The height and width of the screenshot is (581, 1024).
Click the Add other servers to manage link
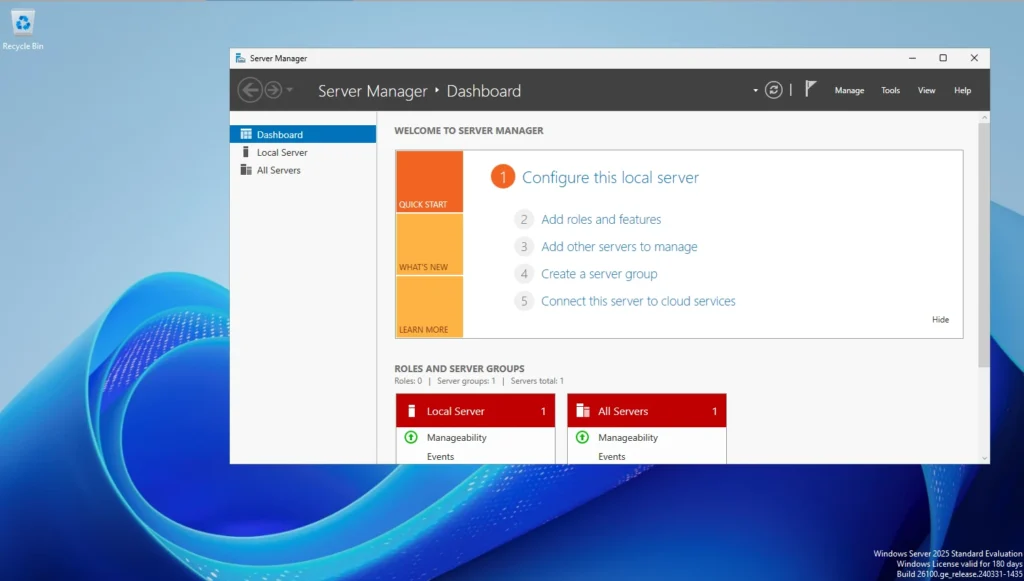[x=619, y=247]
